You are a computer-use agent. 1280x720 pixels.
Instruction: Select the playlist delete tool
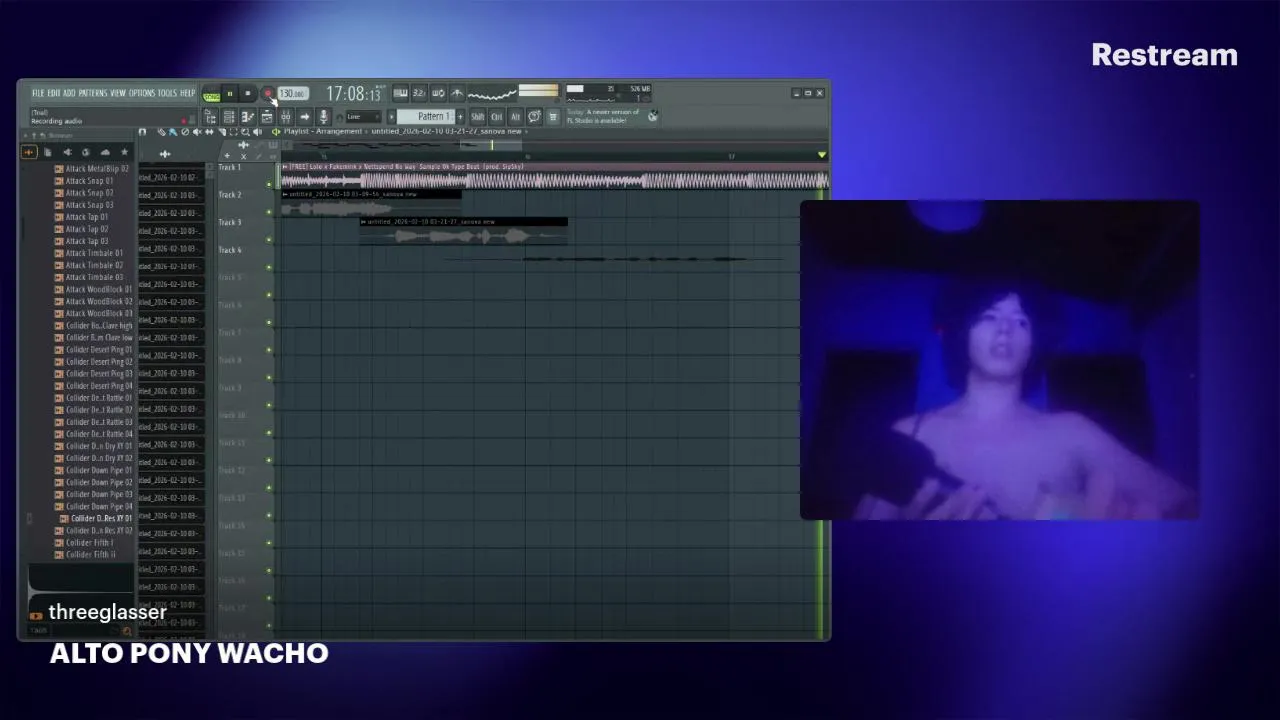(x=185, y=132)
